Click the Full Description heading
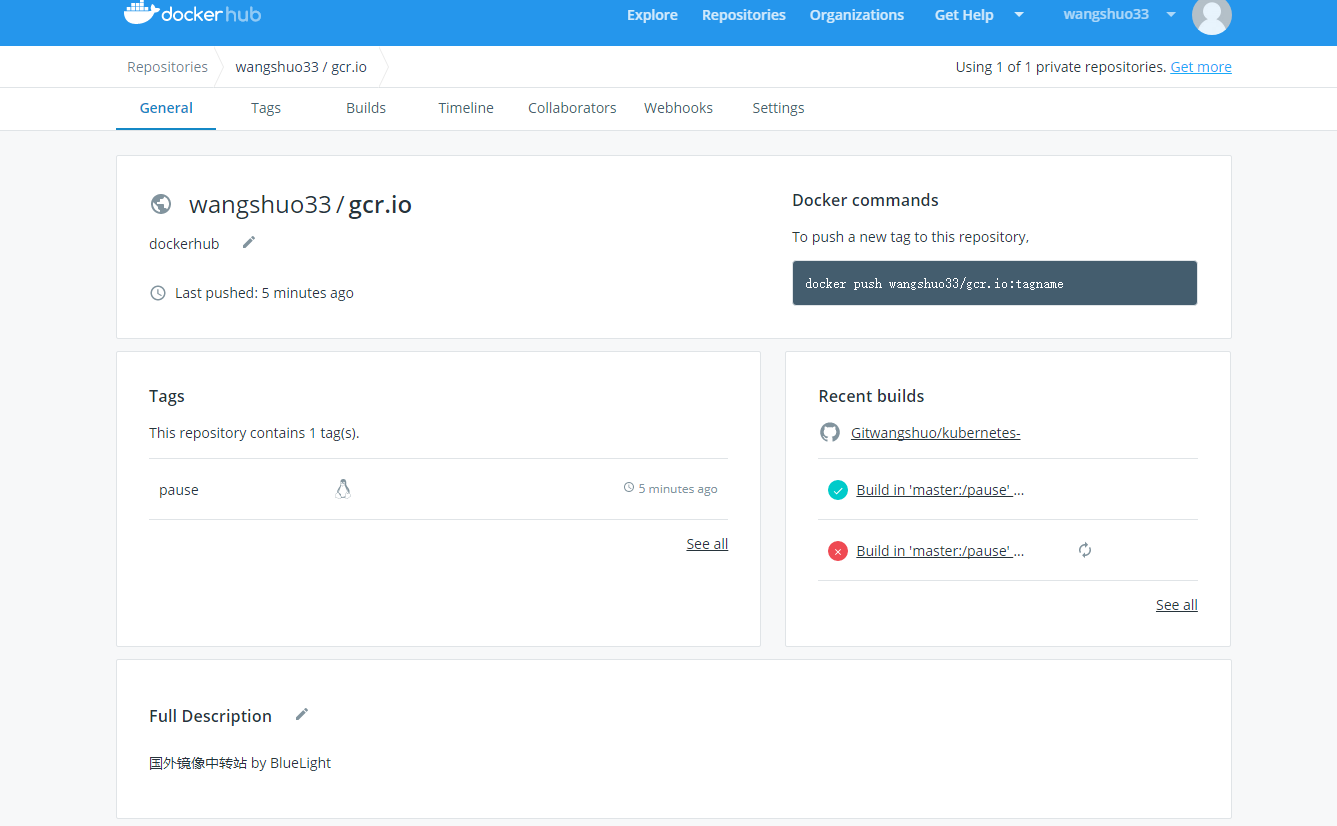This screenshot has height=826, width=1337. coord(210,716)
